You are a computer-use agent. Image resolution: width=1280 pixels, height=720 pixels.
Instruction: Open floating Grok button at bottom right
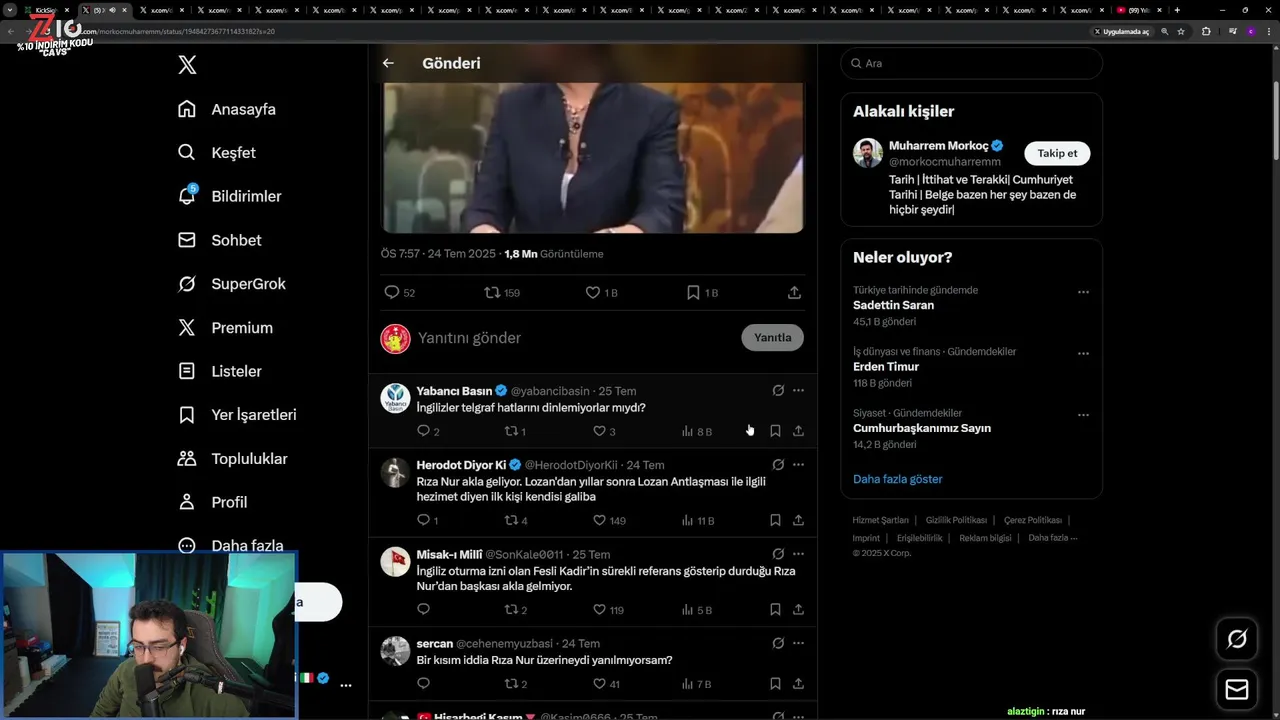(x=1237, y=639)
